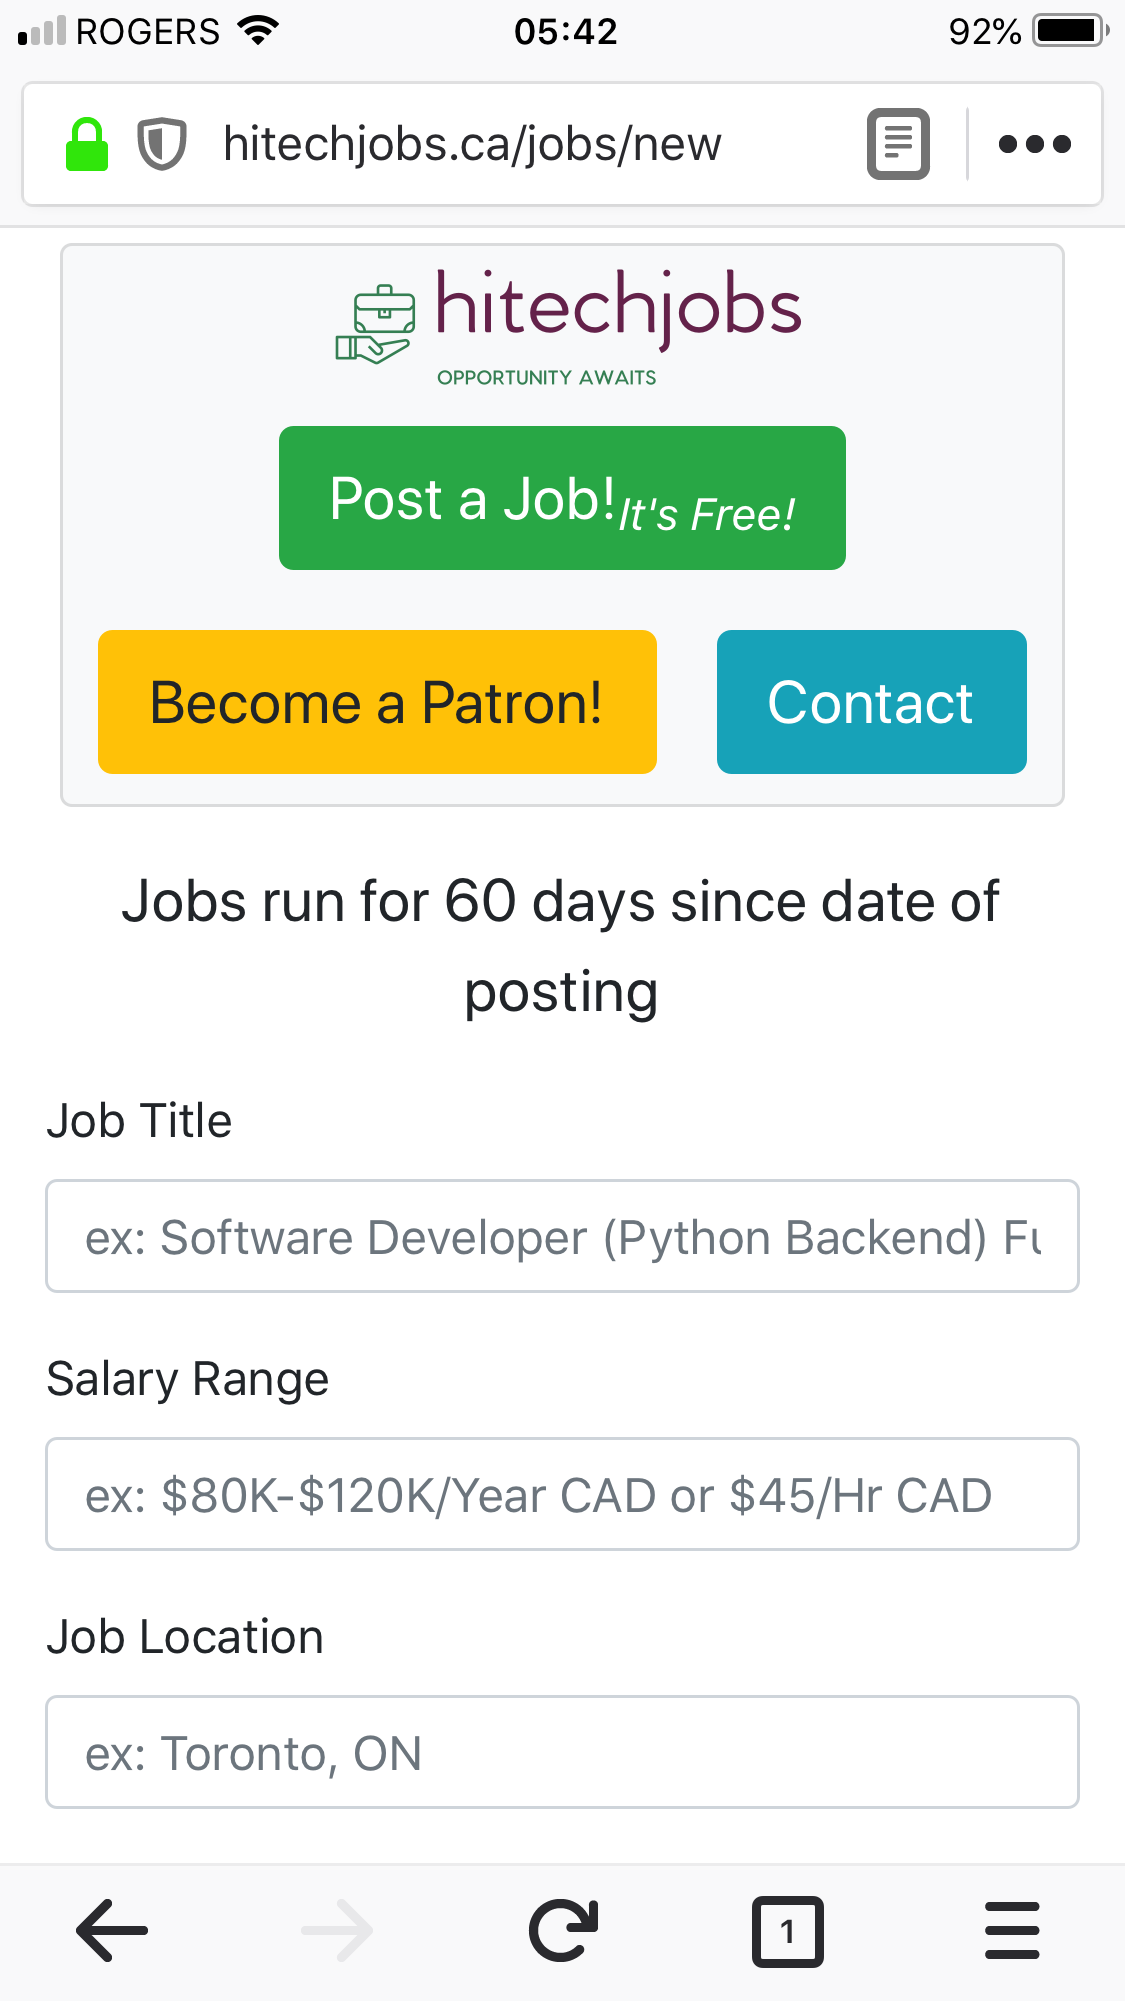Open the browser hamburger menu
The height and width of the screenshot is (2001, 1125).
pos(1012,1930)
